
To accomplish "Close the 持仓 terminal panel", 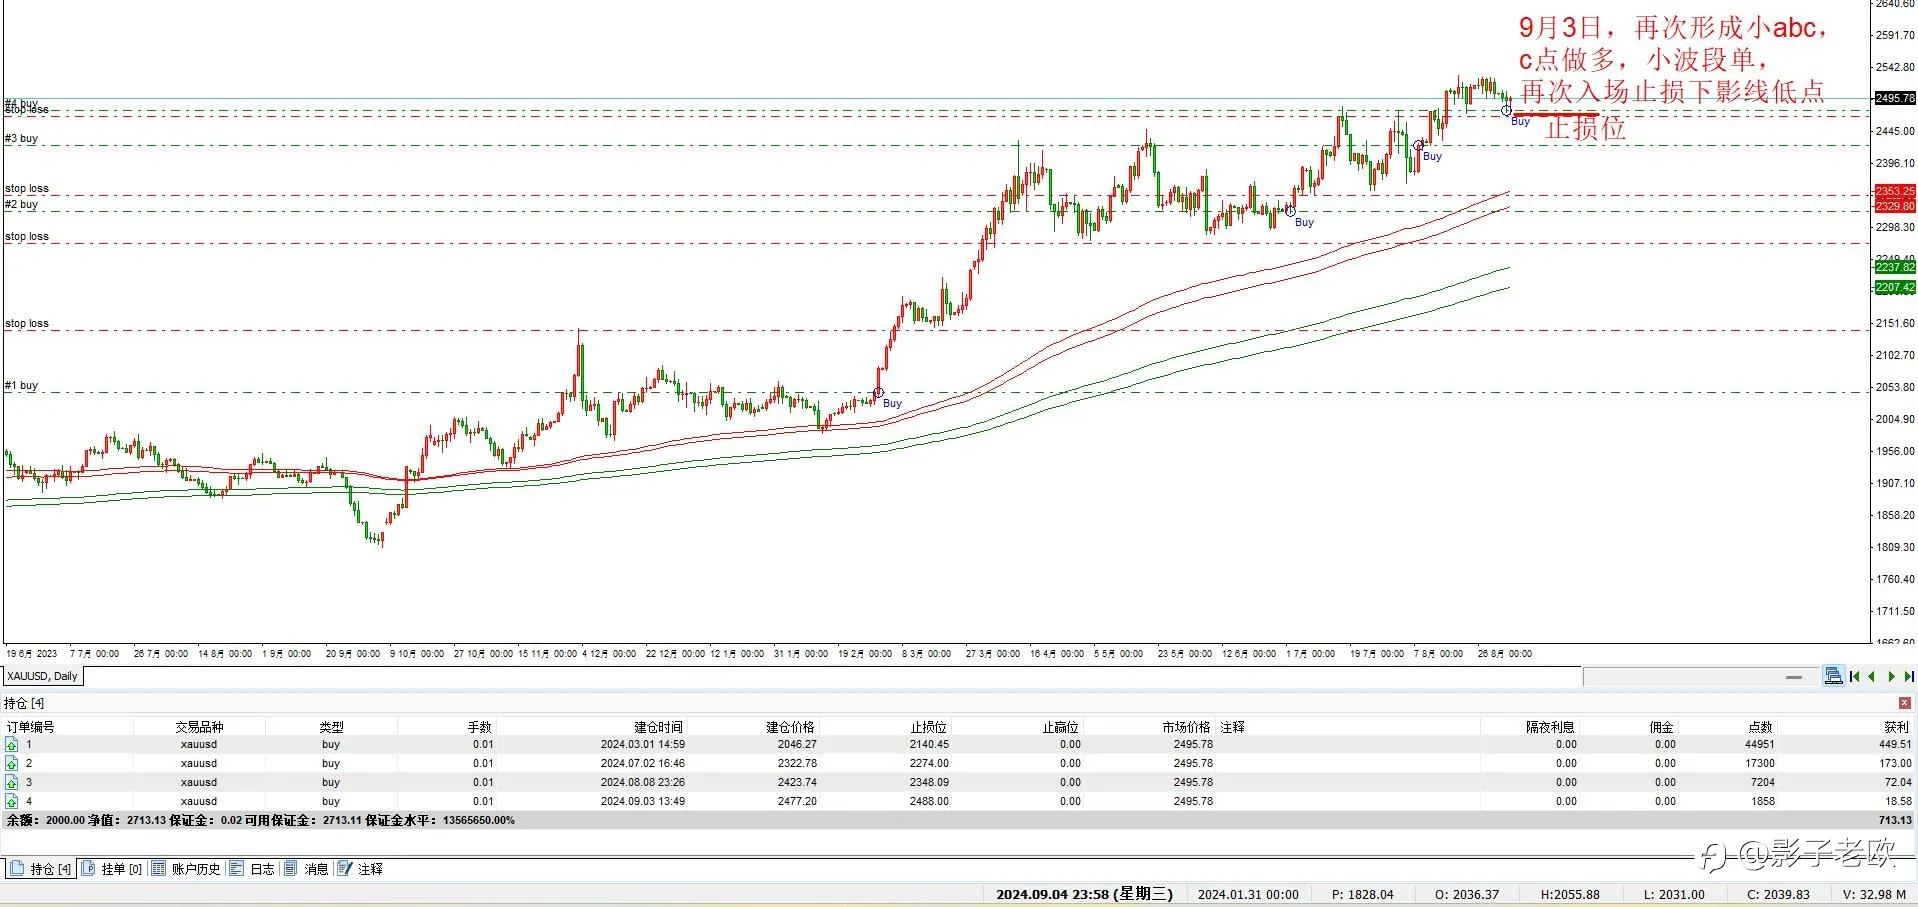I will (1905, 703).
